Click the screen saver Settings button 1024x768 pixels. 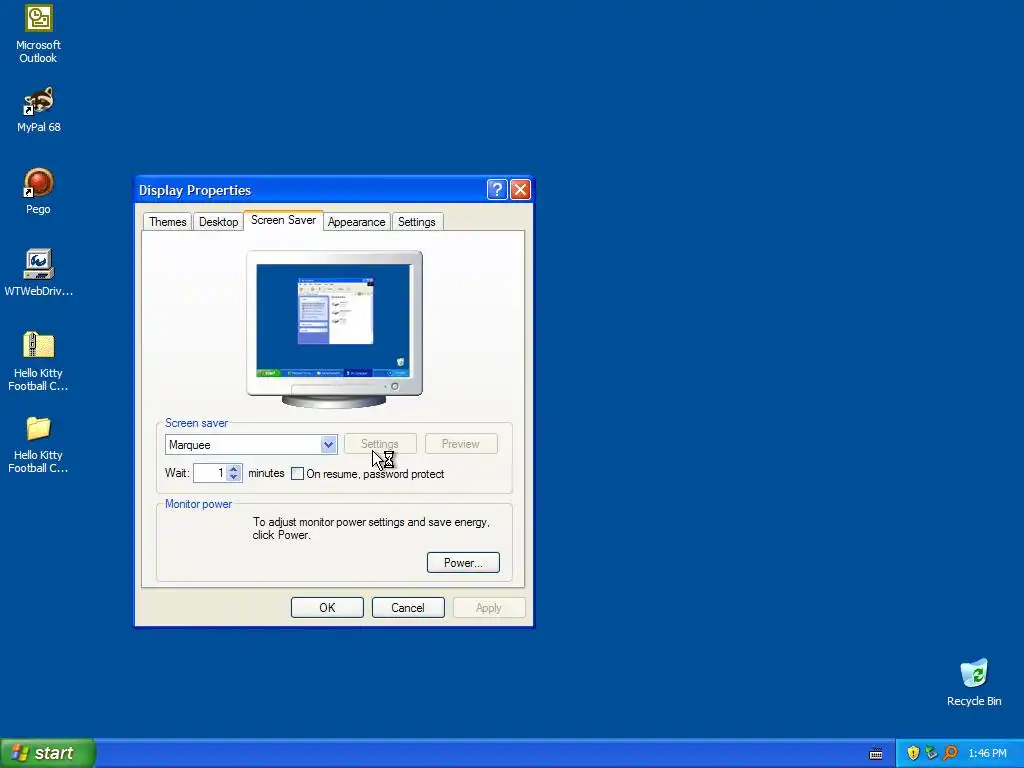380,444
